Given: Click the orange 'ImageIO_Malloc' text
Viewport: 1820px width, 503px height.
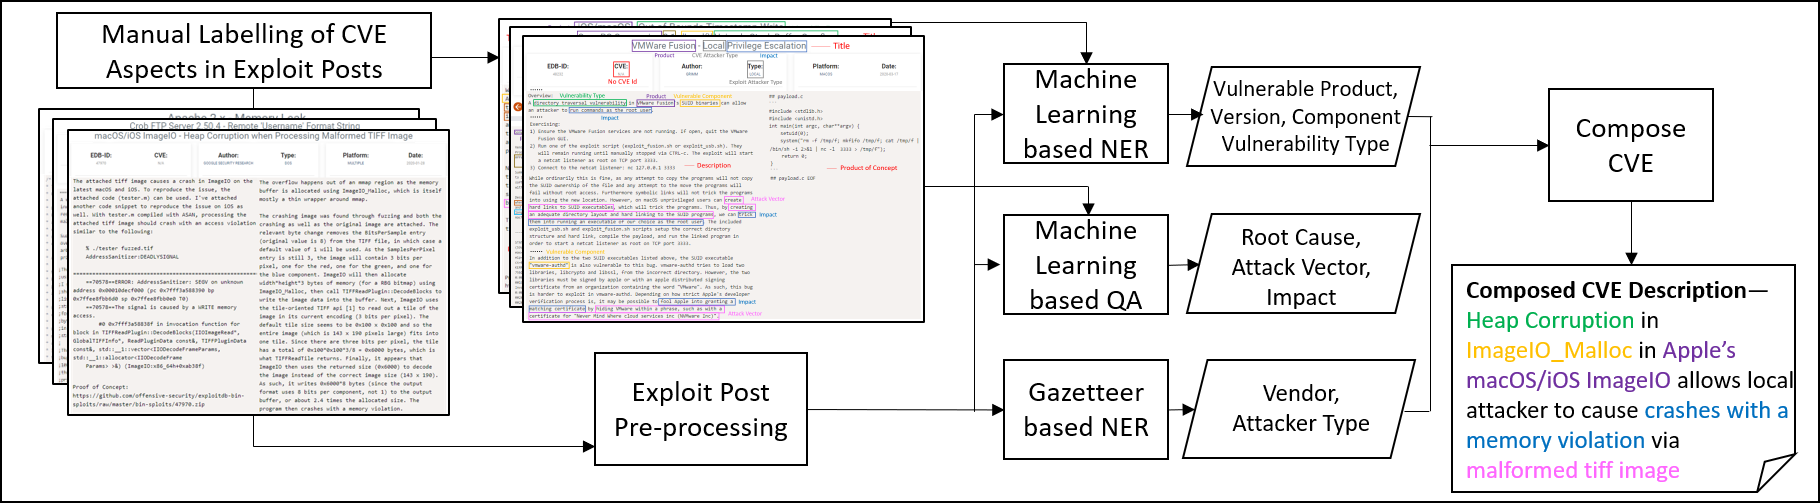Looking at the screenshot, I should click(x=1549, y=351).
